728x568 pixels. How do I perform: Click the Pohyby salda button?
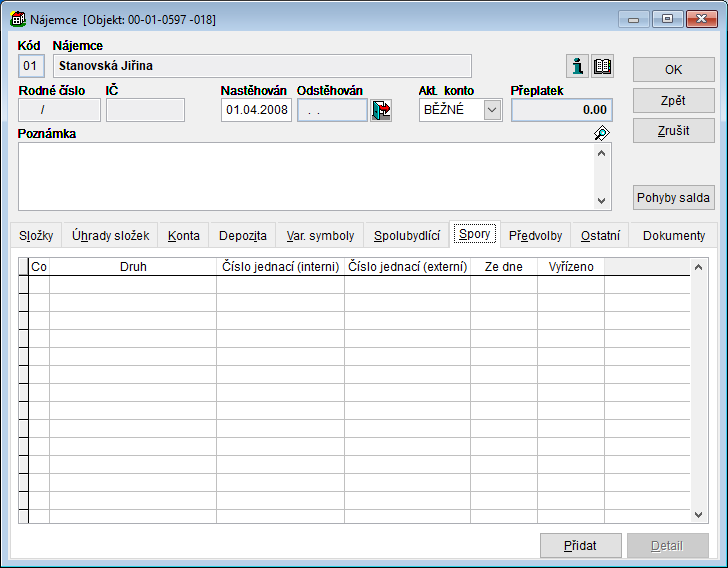pyautogui.click(x=673, y=197)
